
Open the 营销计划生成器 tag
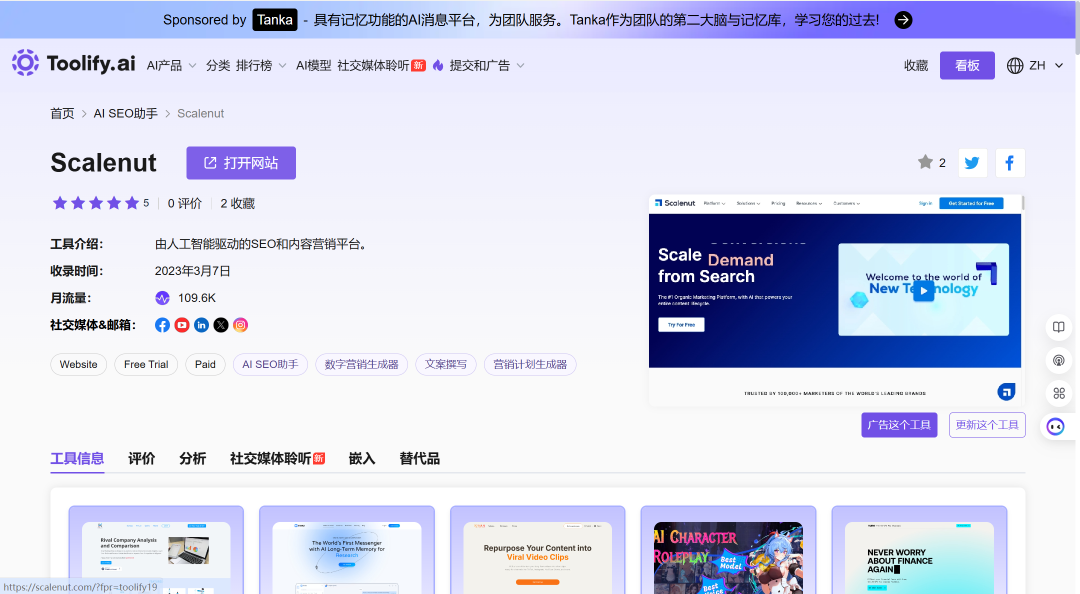click(530, 365)
